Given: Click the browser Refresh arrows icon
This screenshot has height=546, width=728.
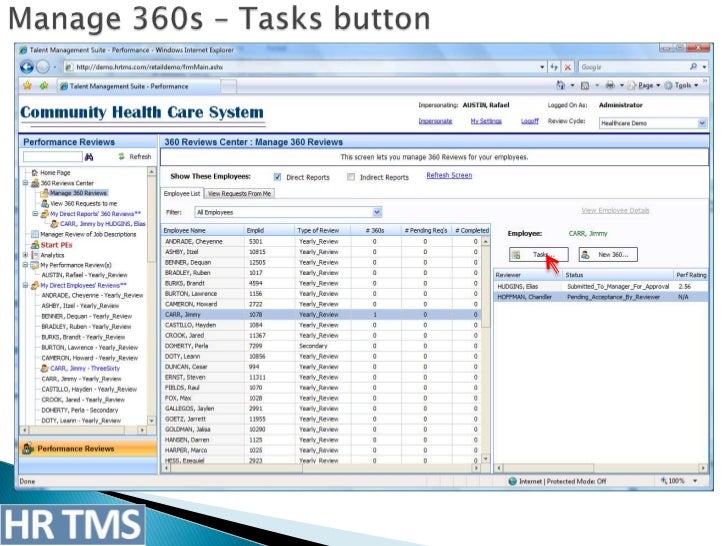Looking at the screenshot, I should (x=554, y=67).
